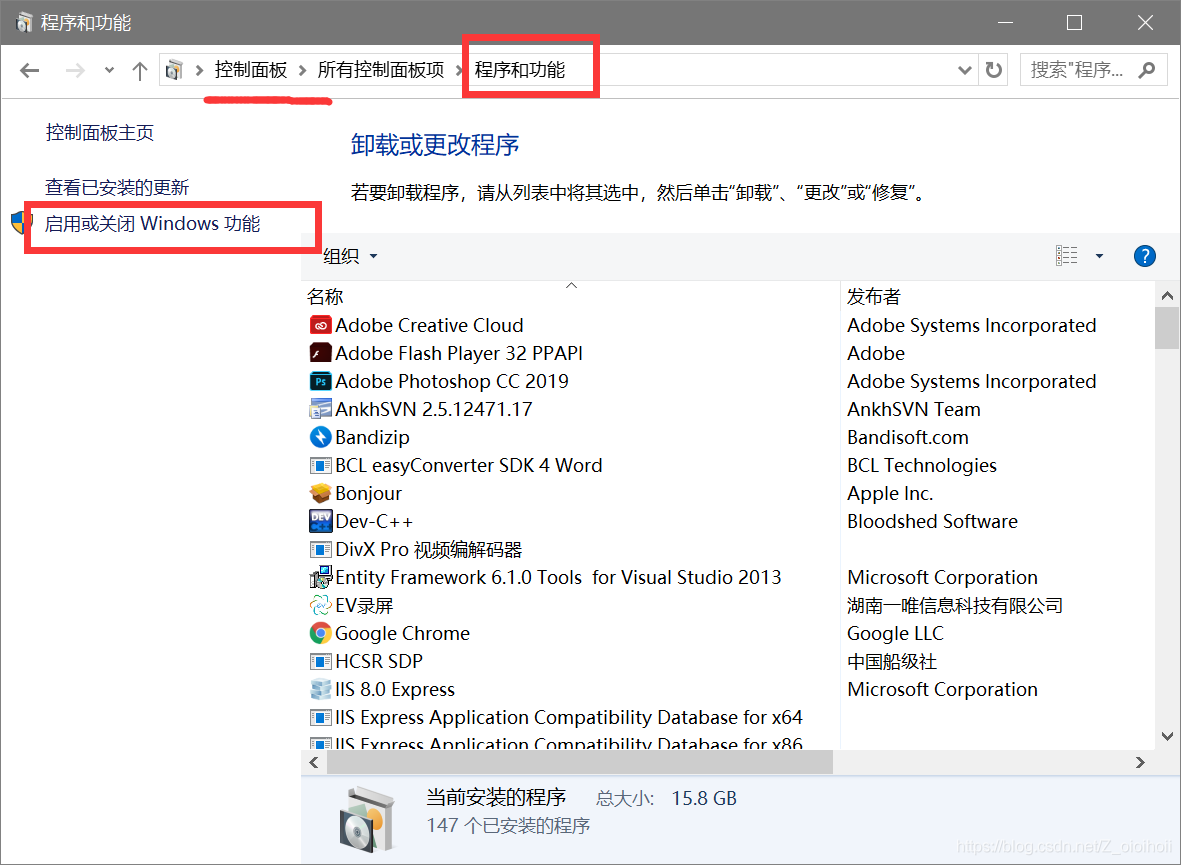
Task: Click the IIS 8.0 Express icon
Action: click(x=321, y=689)
